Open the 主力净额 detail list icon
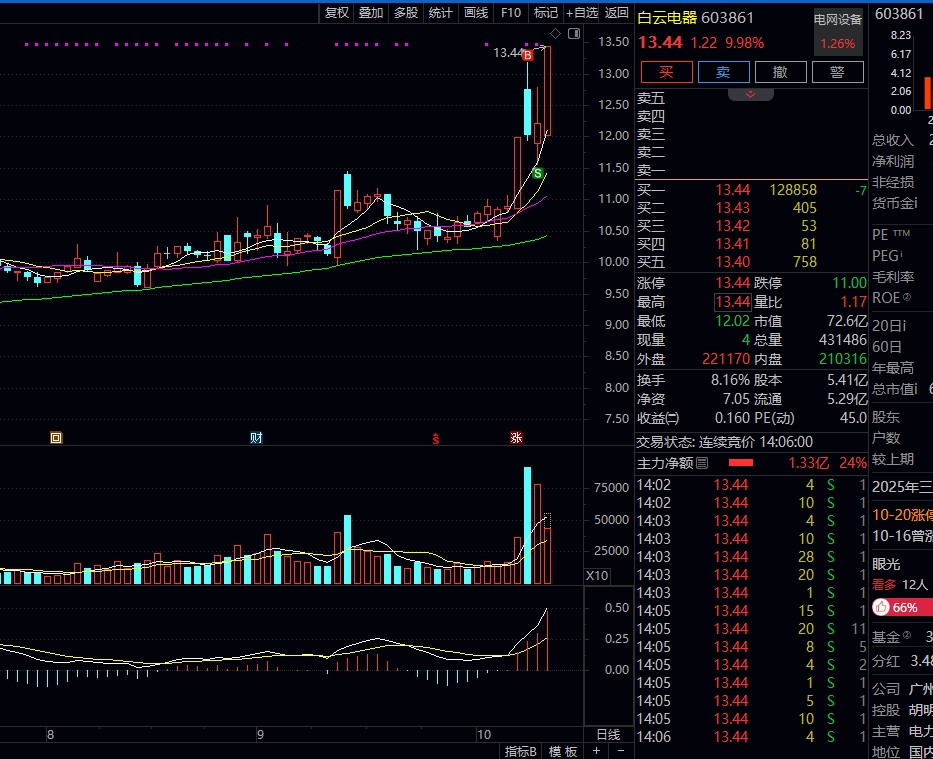 (702, 463)
